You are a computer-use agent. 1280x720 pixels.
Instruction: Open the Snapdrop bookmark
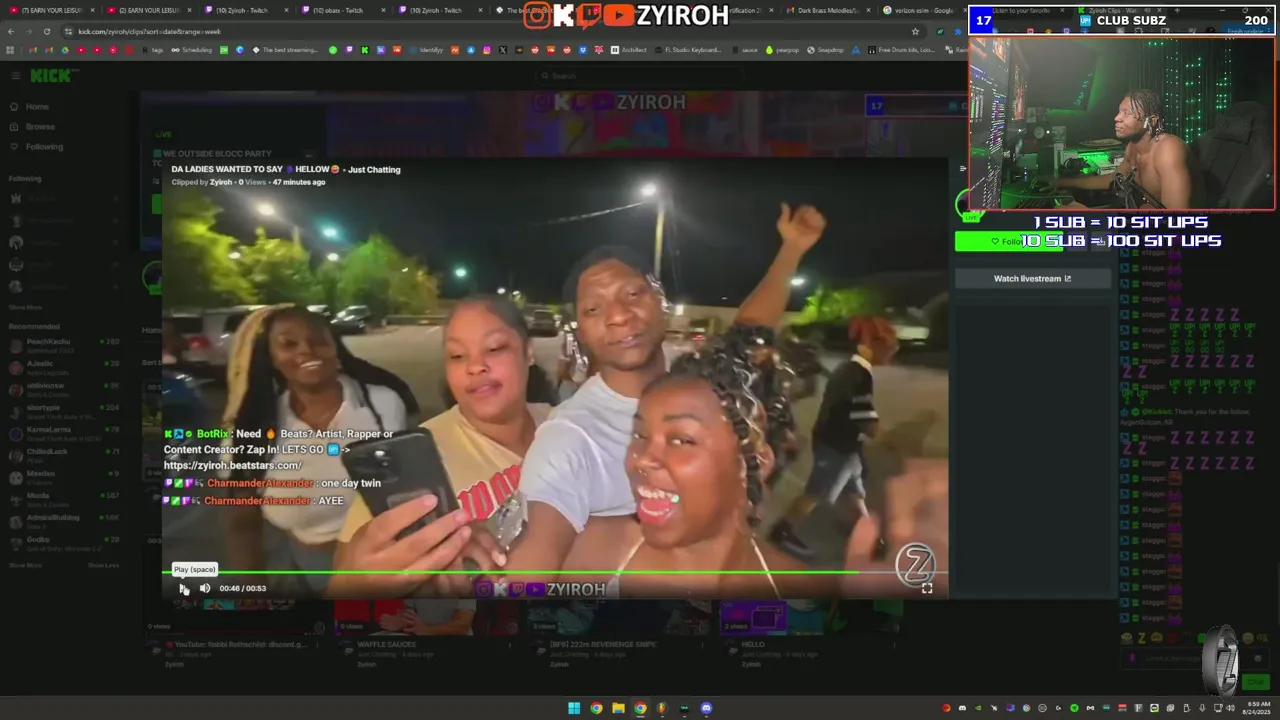[x=825, y=50]
